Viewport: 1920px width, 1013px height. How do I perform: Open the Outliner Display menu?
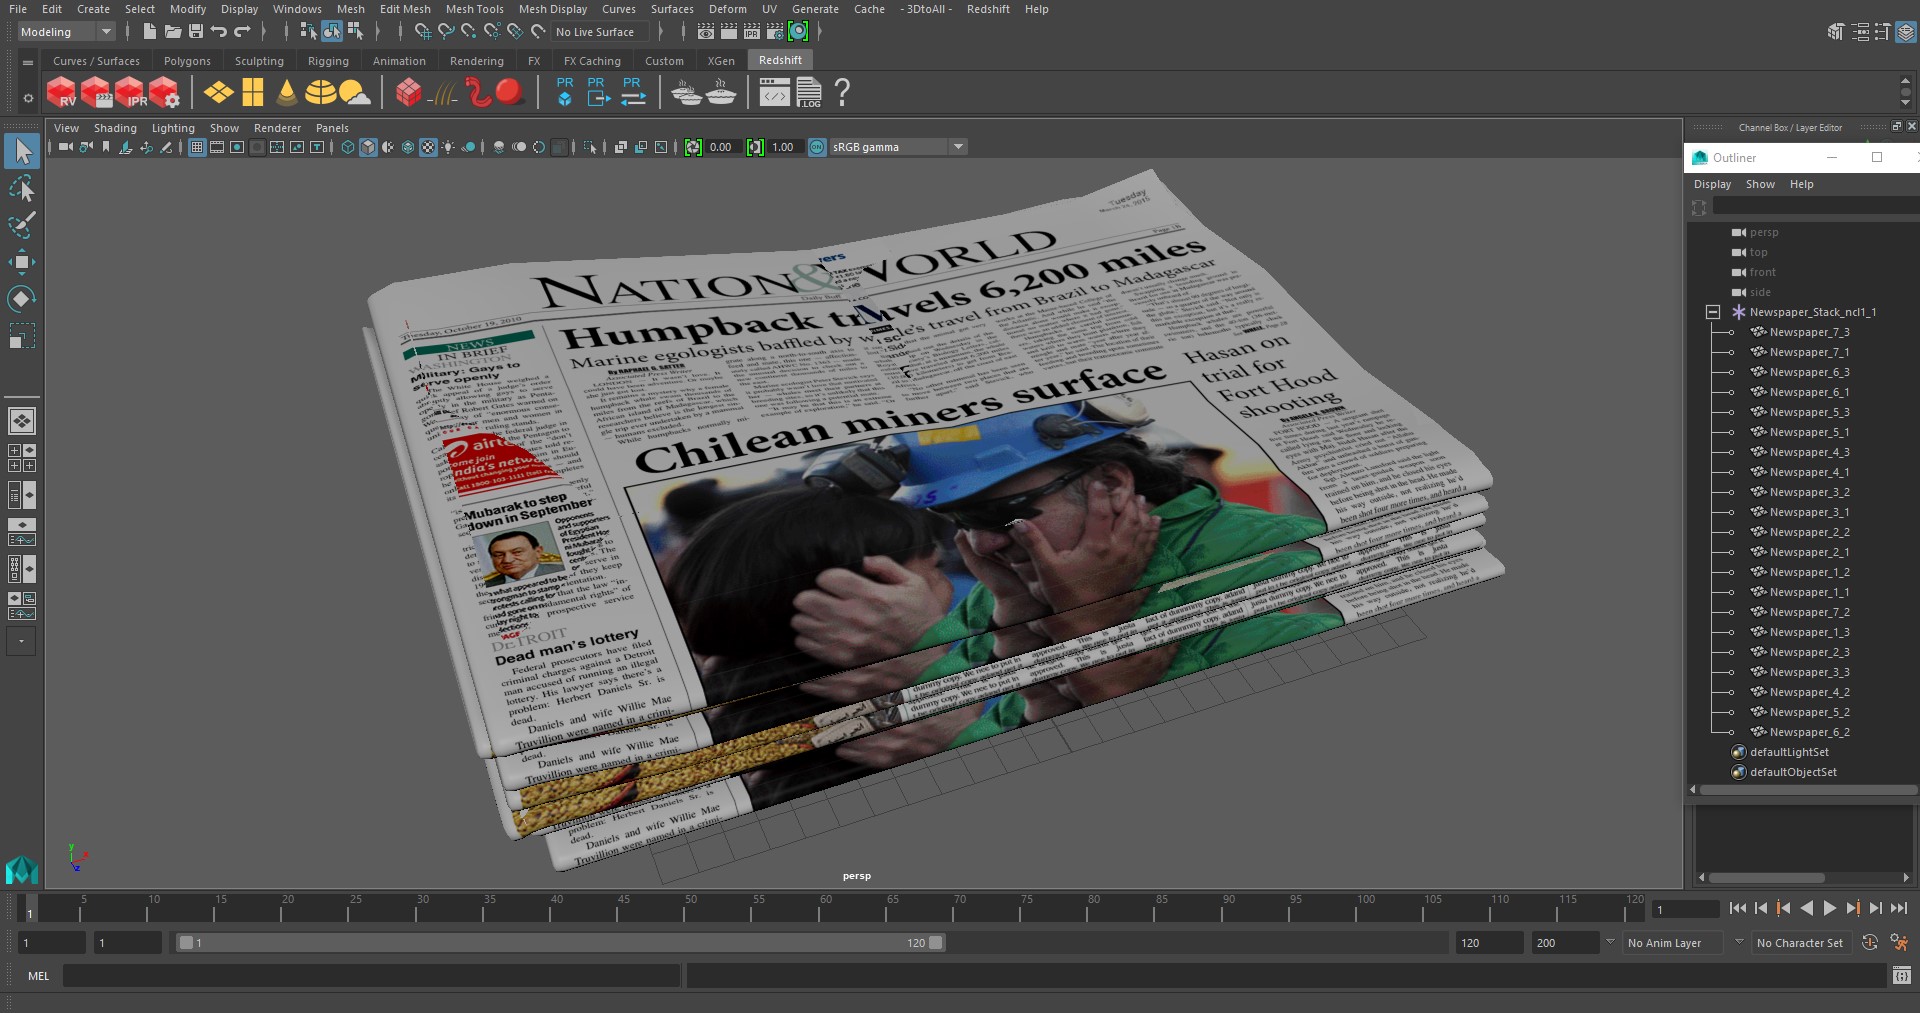pyautogui.click(x=1712, y=184)
